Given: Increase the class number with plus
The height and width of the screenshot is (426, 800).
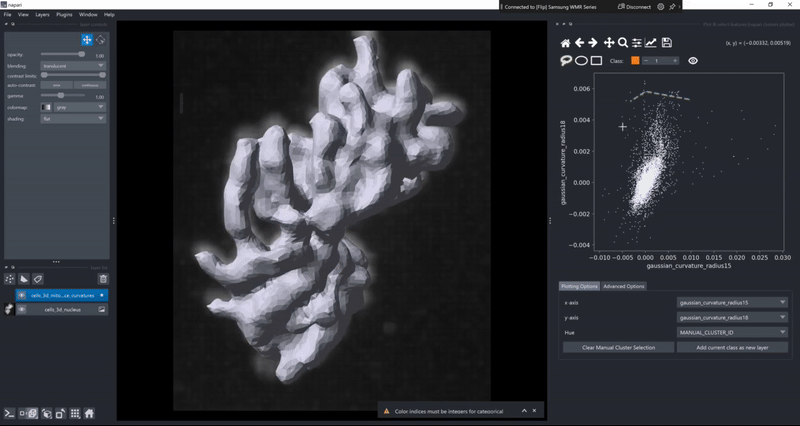Looking at the screenshot, I should (675, 61).
